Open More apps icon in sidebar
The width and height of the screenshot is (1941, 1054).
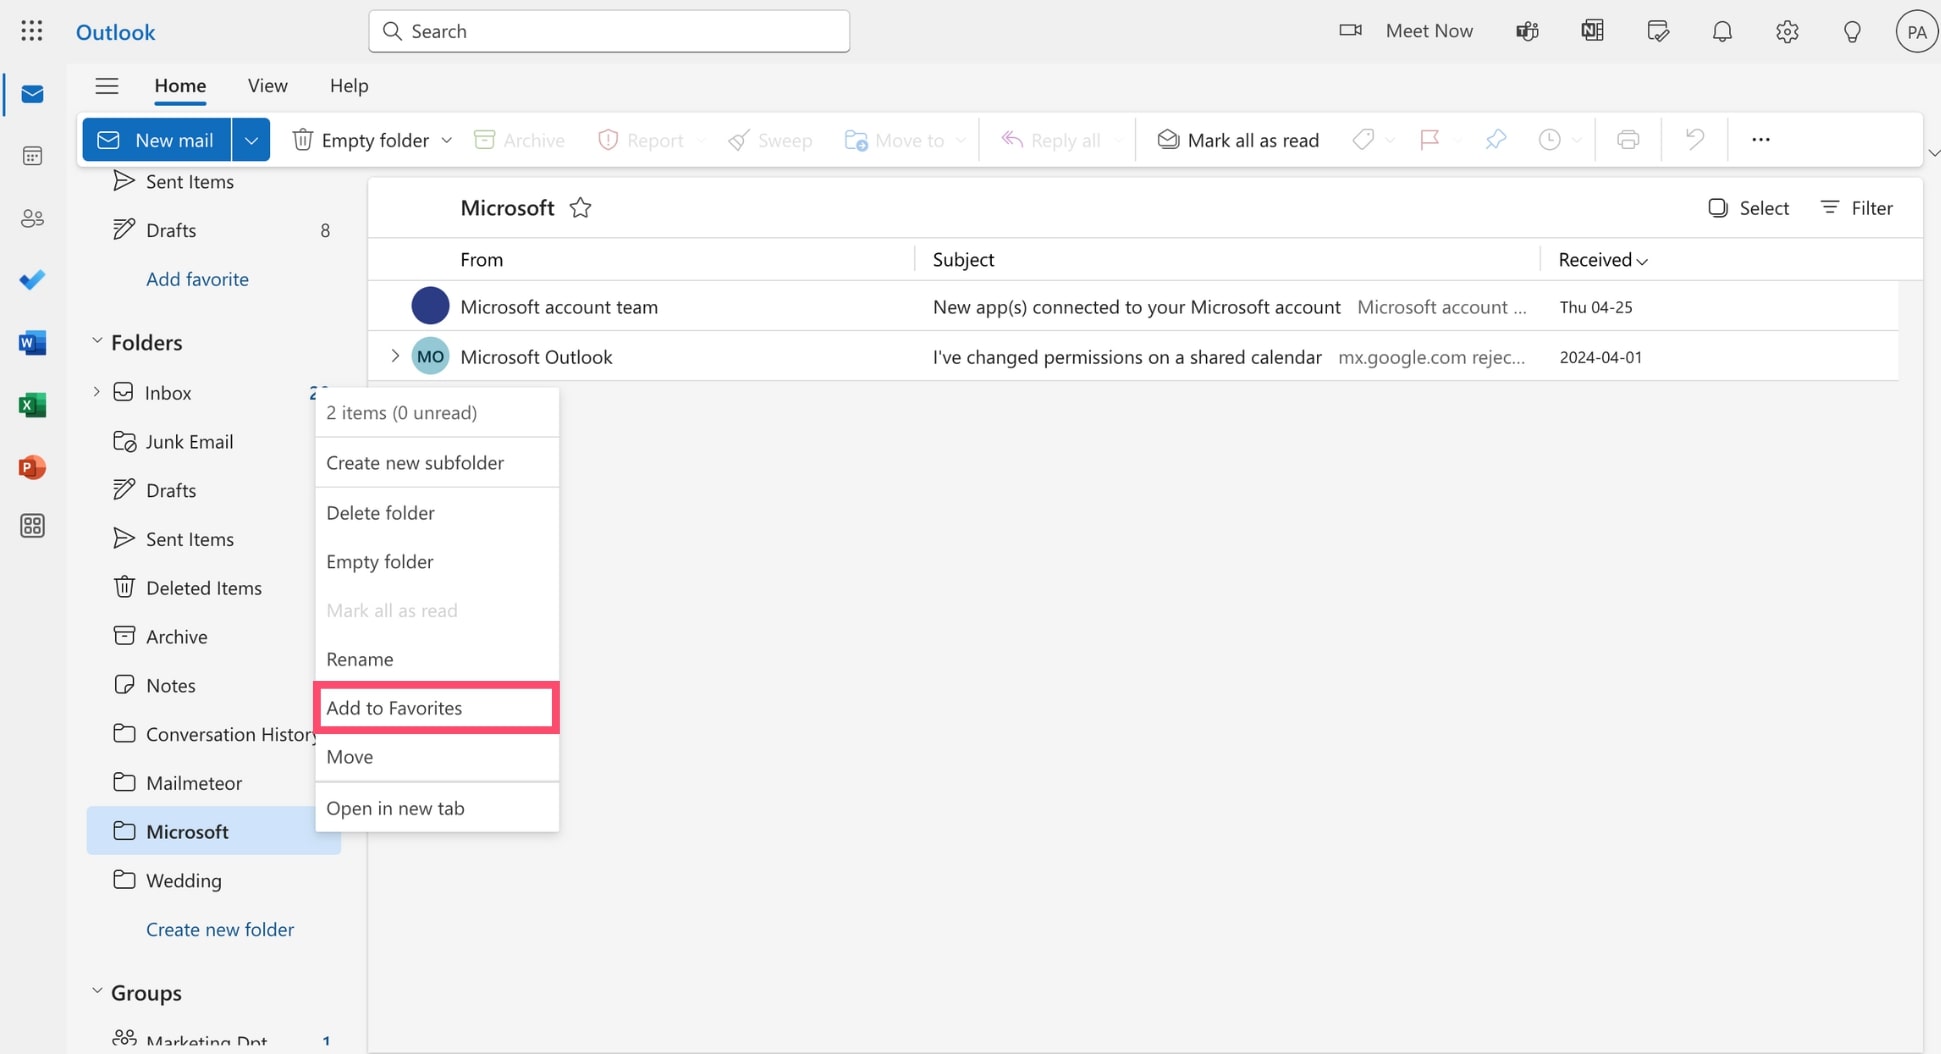point(32,526)
